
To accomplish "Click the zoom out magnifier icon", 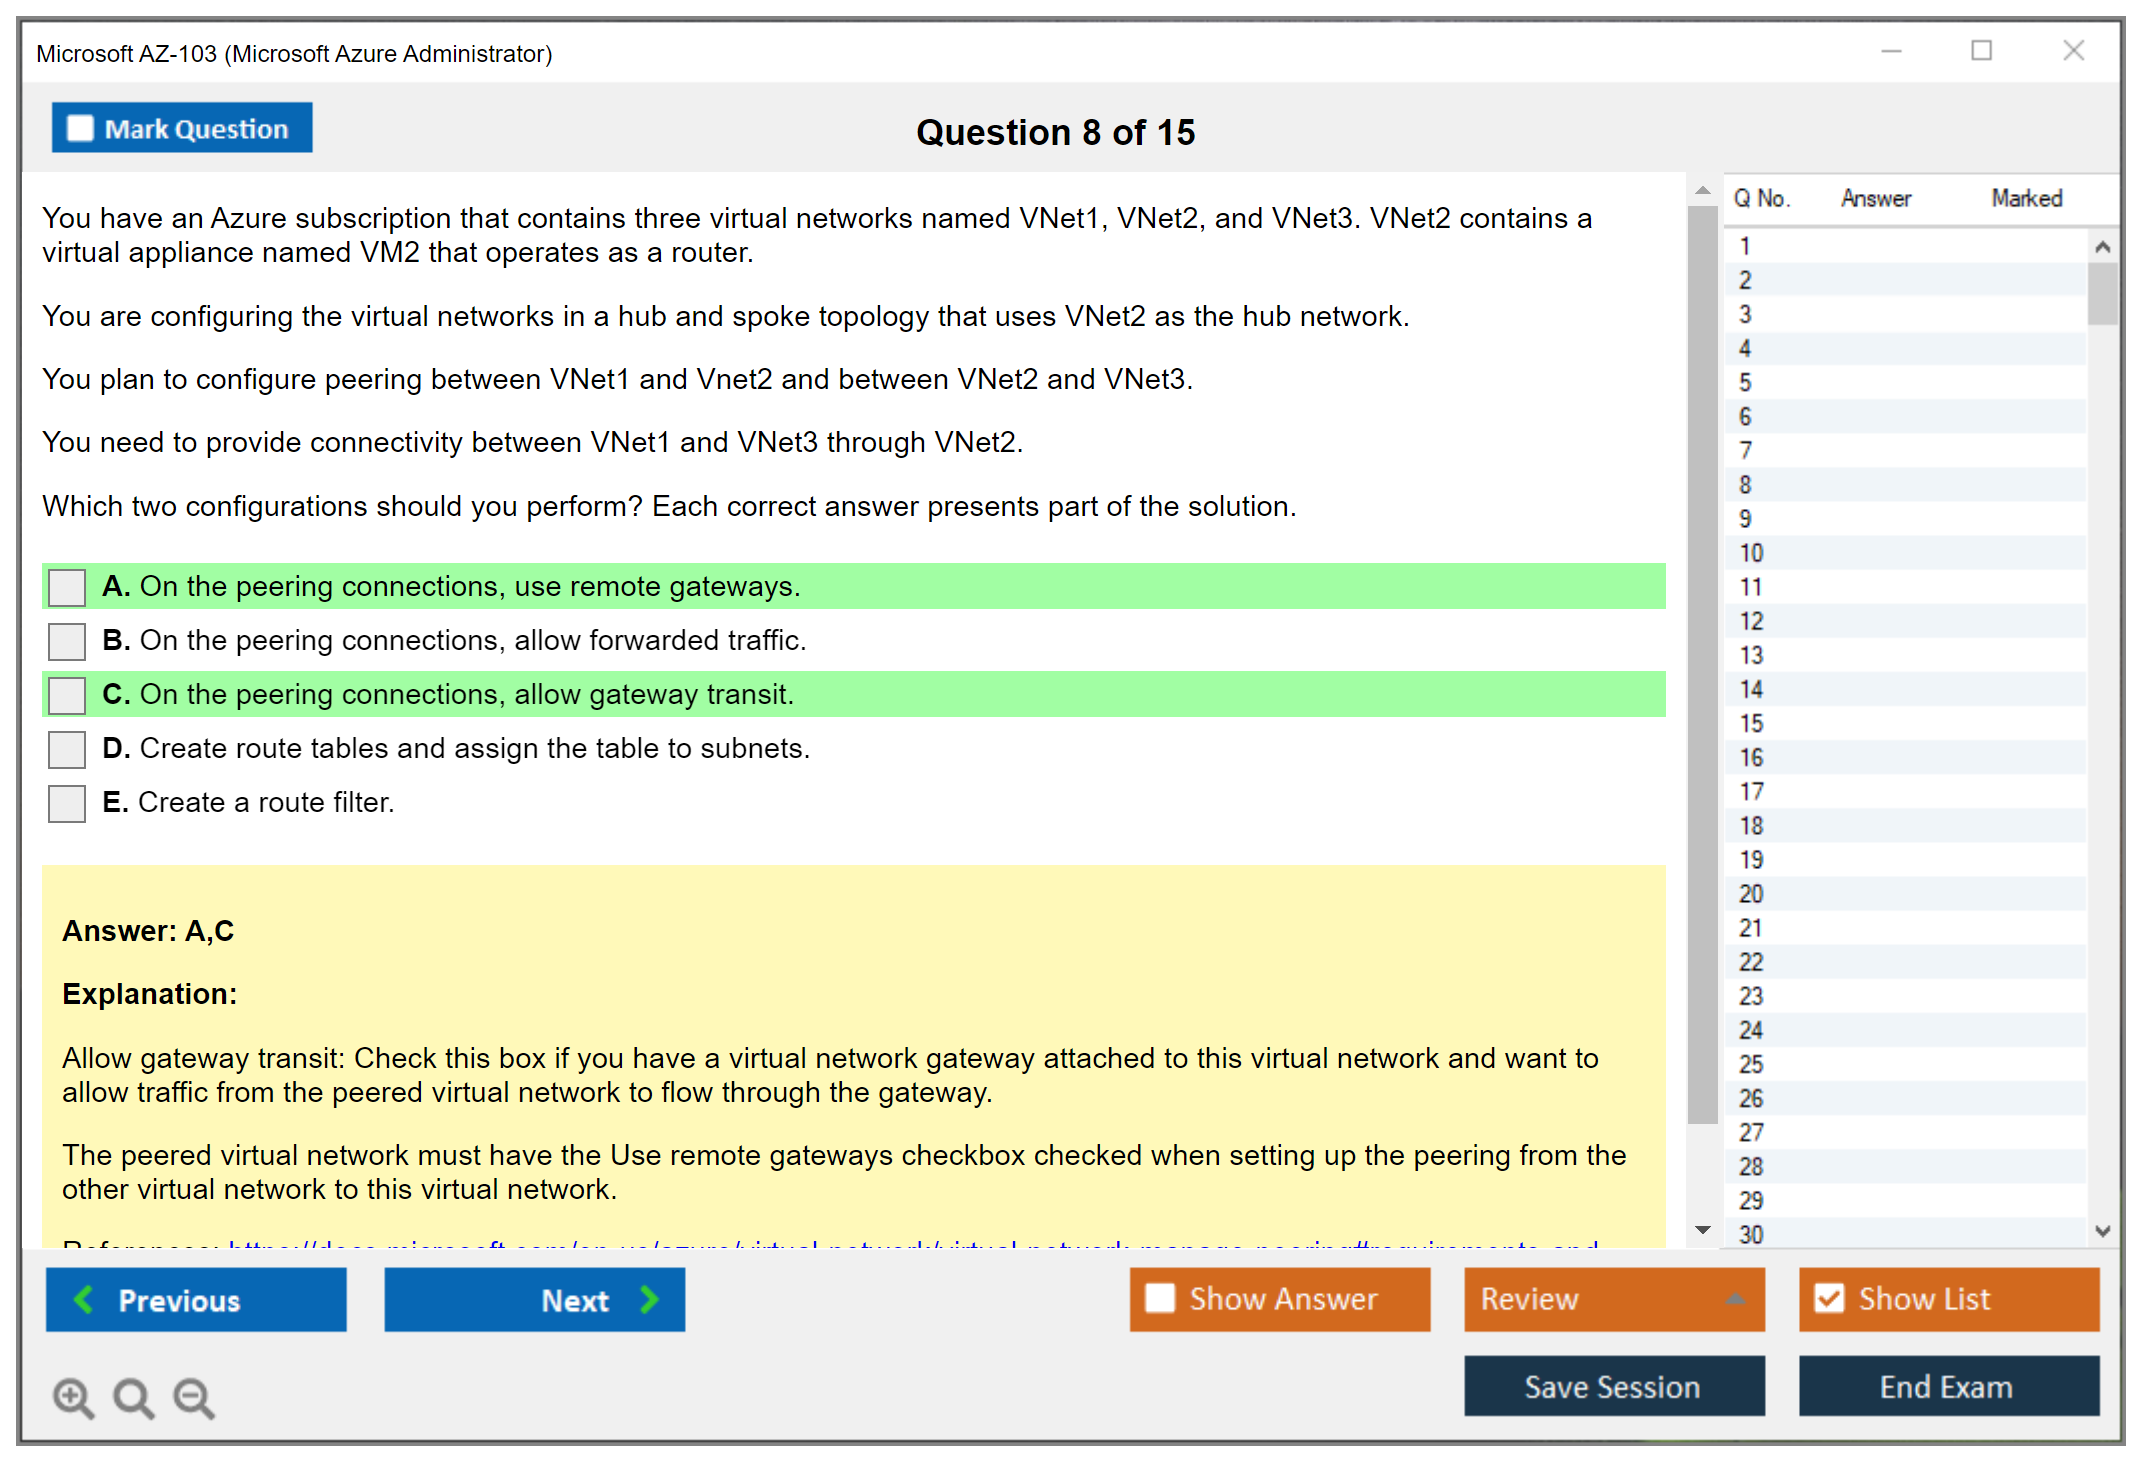I will [x=194, y=1397].
